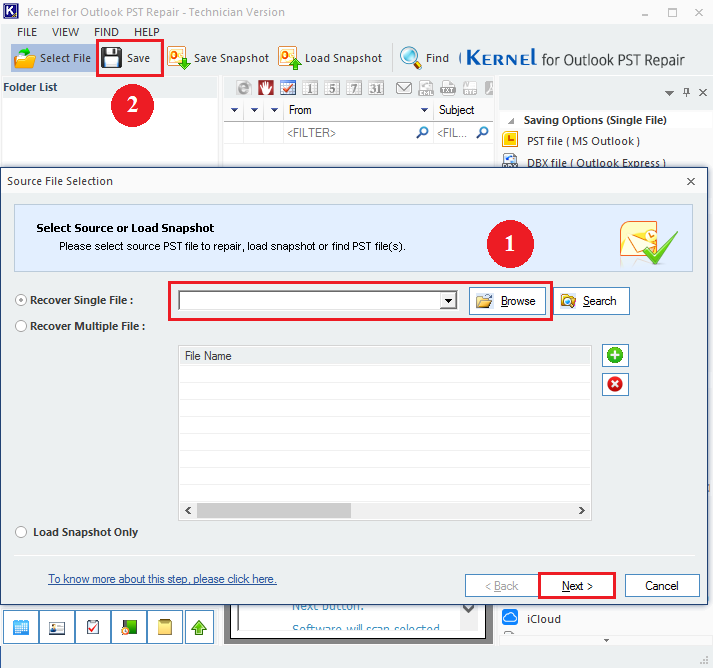Click the Load Snapshot toolbar icon
Viewport: 713px width, 668px height.
coord(290,58)
